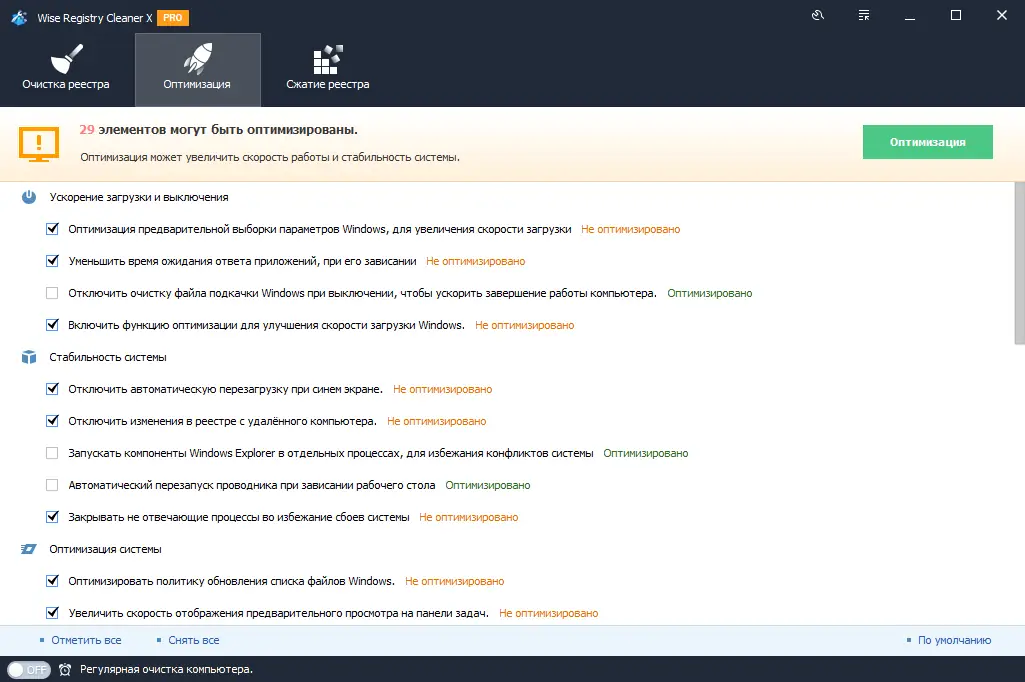The image size is (1025, 682).
Task: Click the 29 элементов могут быть оптимизированы text
Action: [x=218, y=129]
